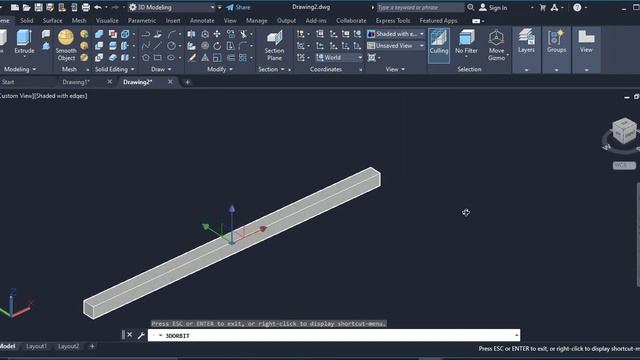
Task: Expand the Section panel dropdown
Action: click(x=271, y=69)
